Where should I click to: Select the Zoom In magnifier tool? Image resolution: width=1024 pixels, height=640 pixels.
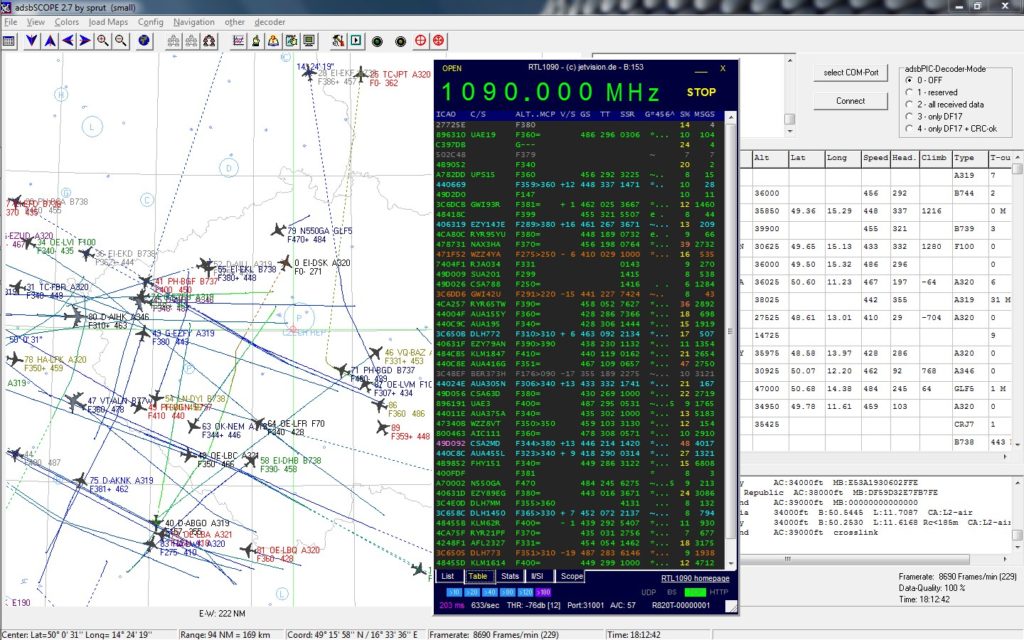coord(102,41)
